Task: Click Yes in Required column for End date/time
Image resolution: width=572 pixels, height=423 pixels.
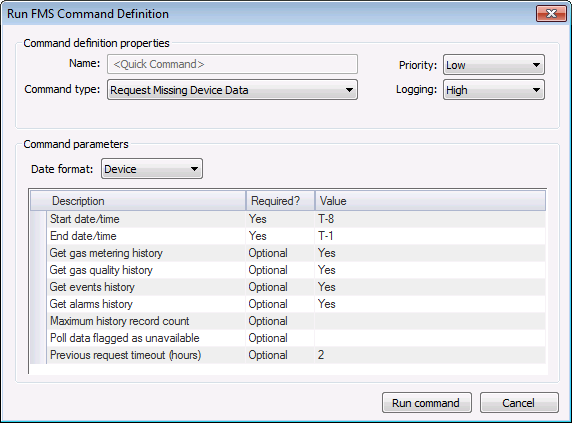Action: coord(280,236)
